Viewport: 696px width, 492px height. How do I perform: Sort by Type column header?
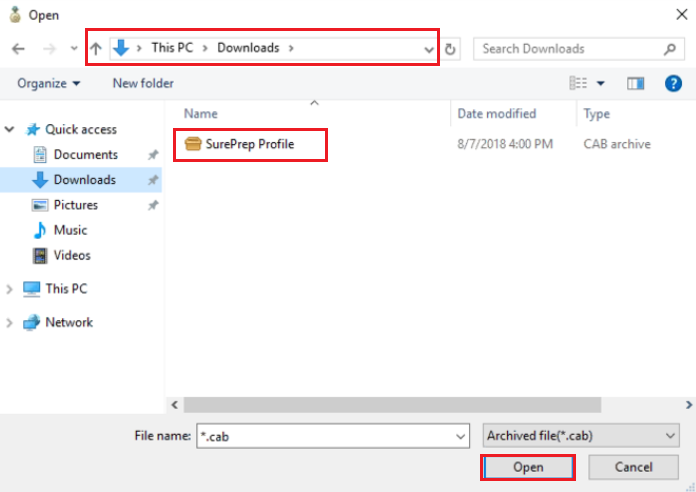coord(597,114)
